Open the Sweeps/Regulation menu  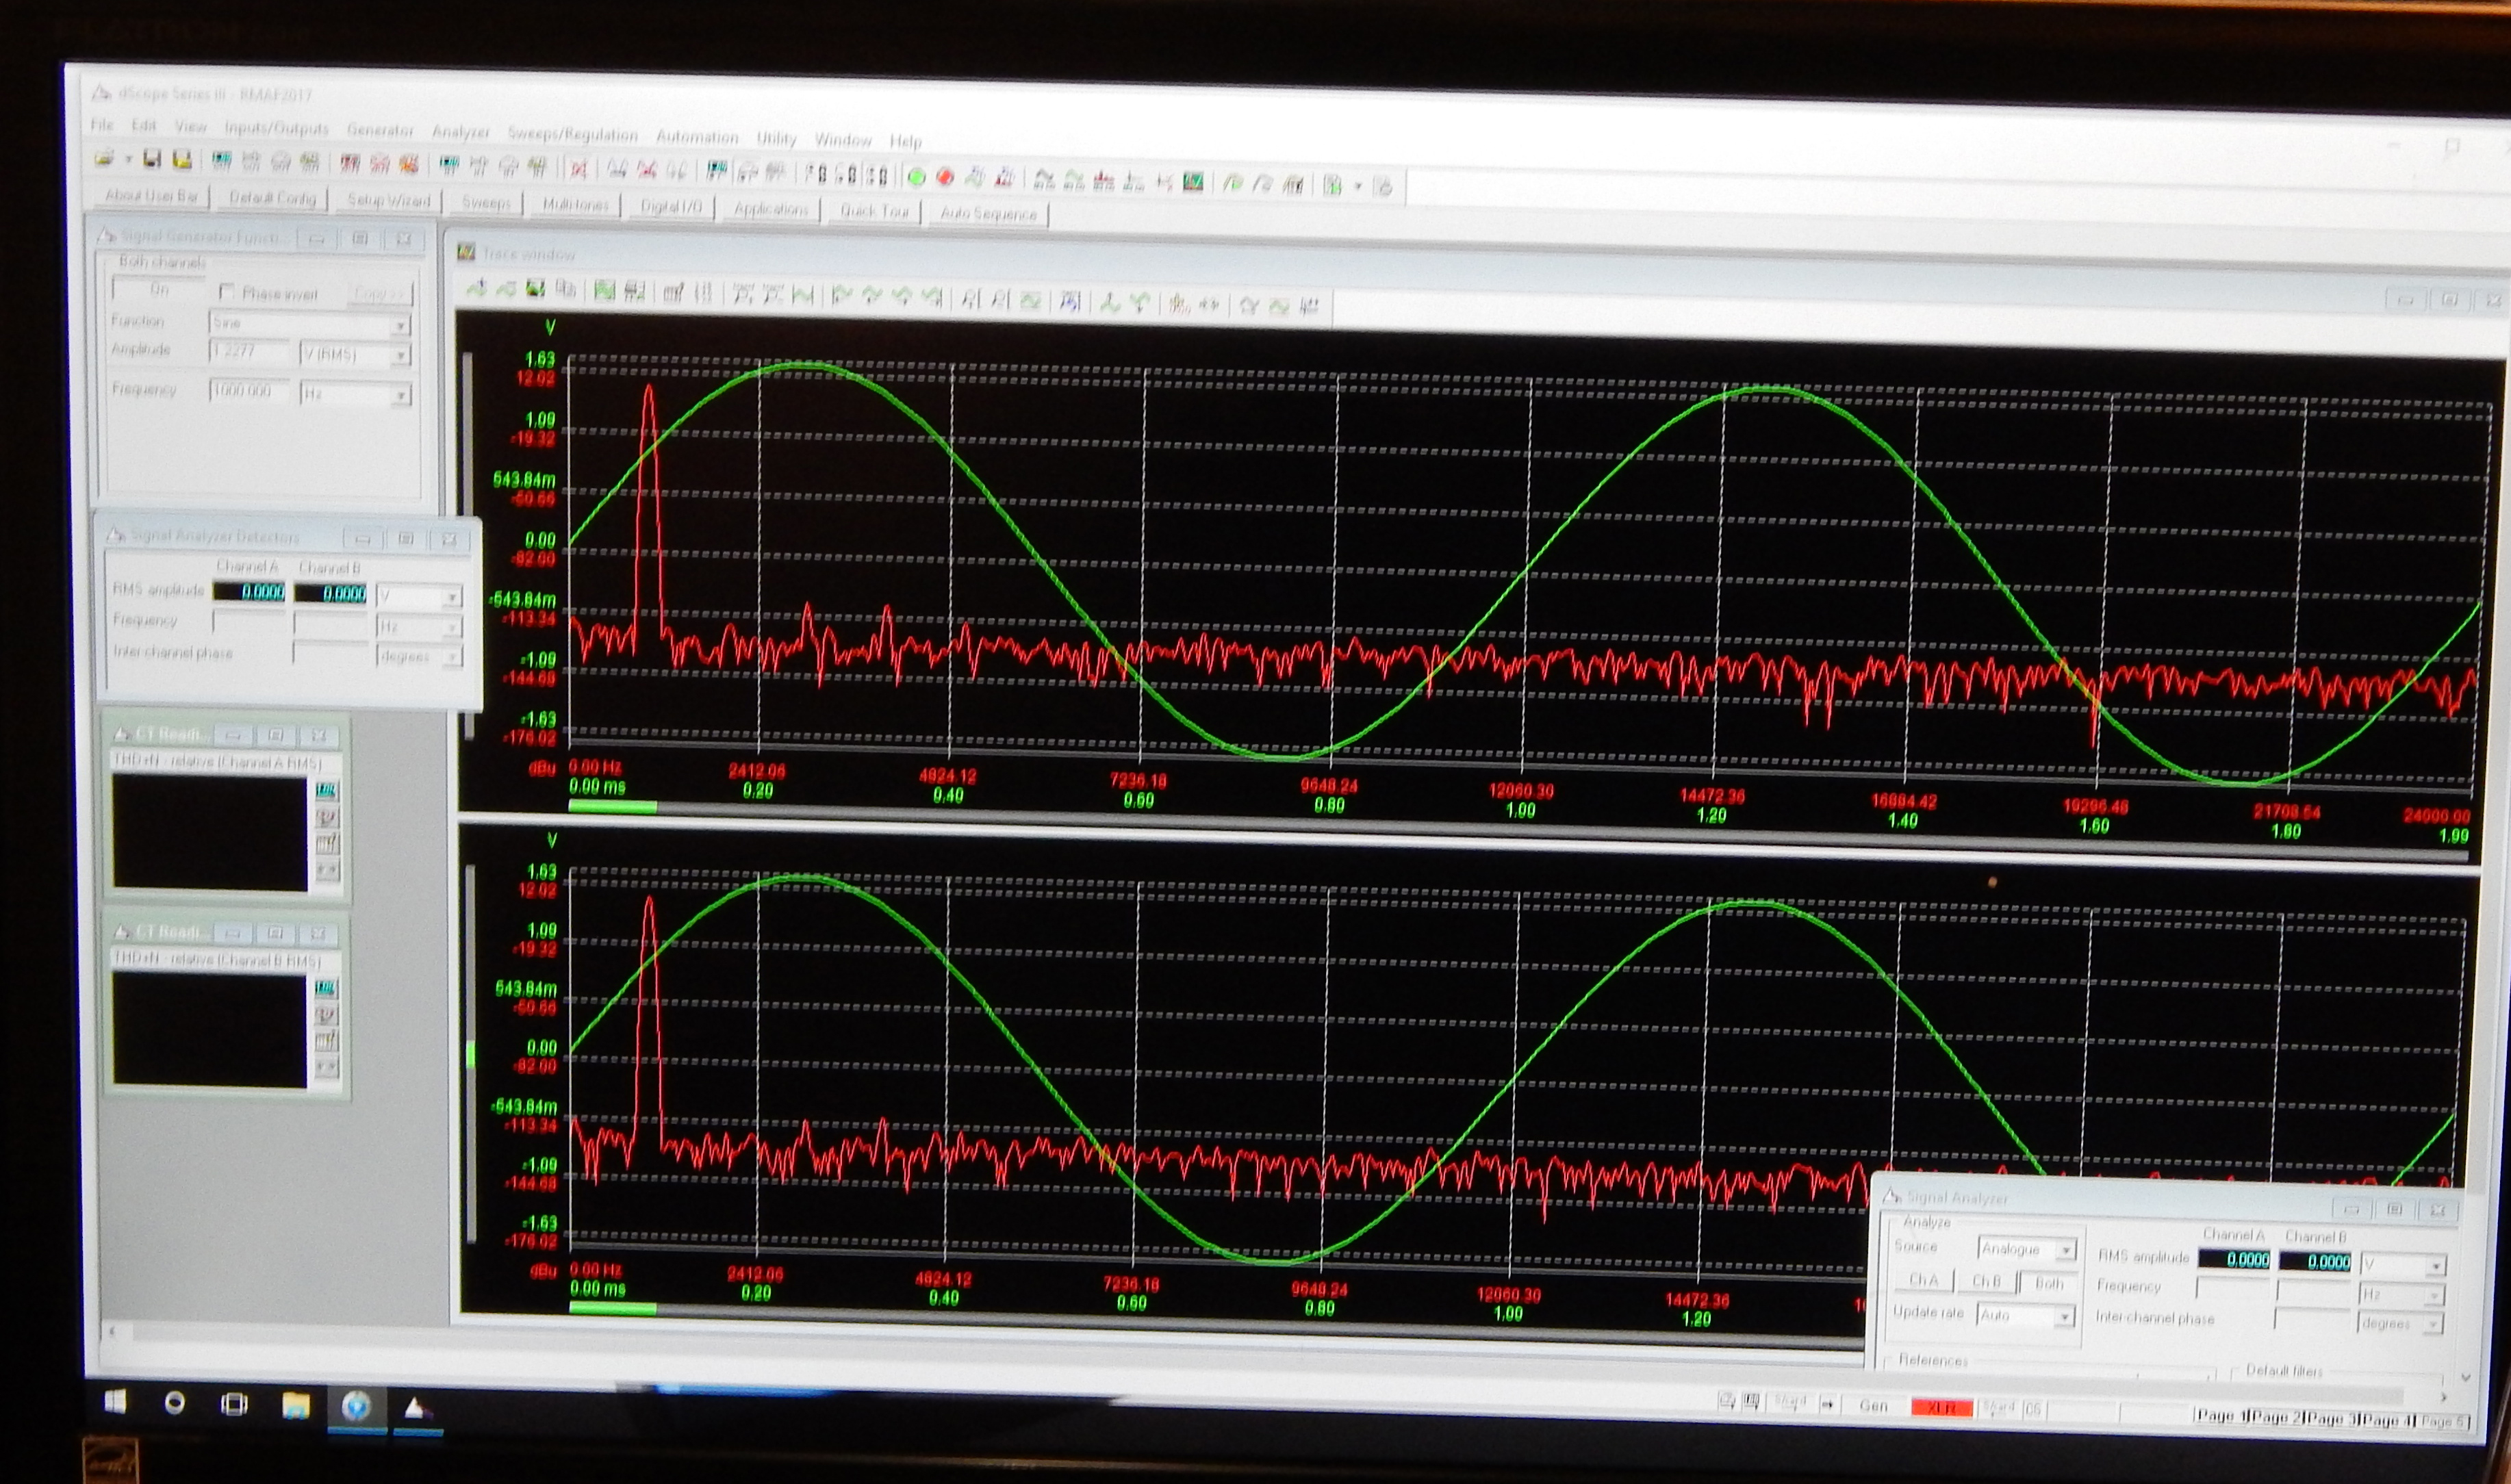572,134
